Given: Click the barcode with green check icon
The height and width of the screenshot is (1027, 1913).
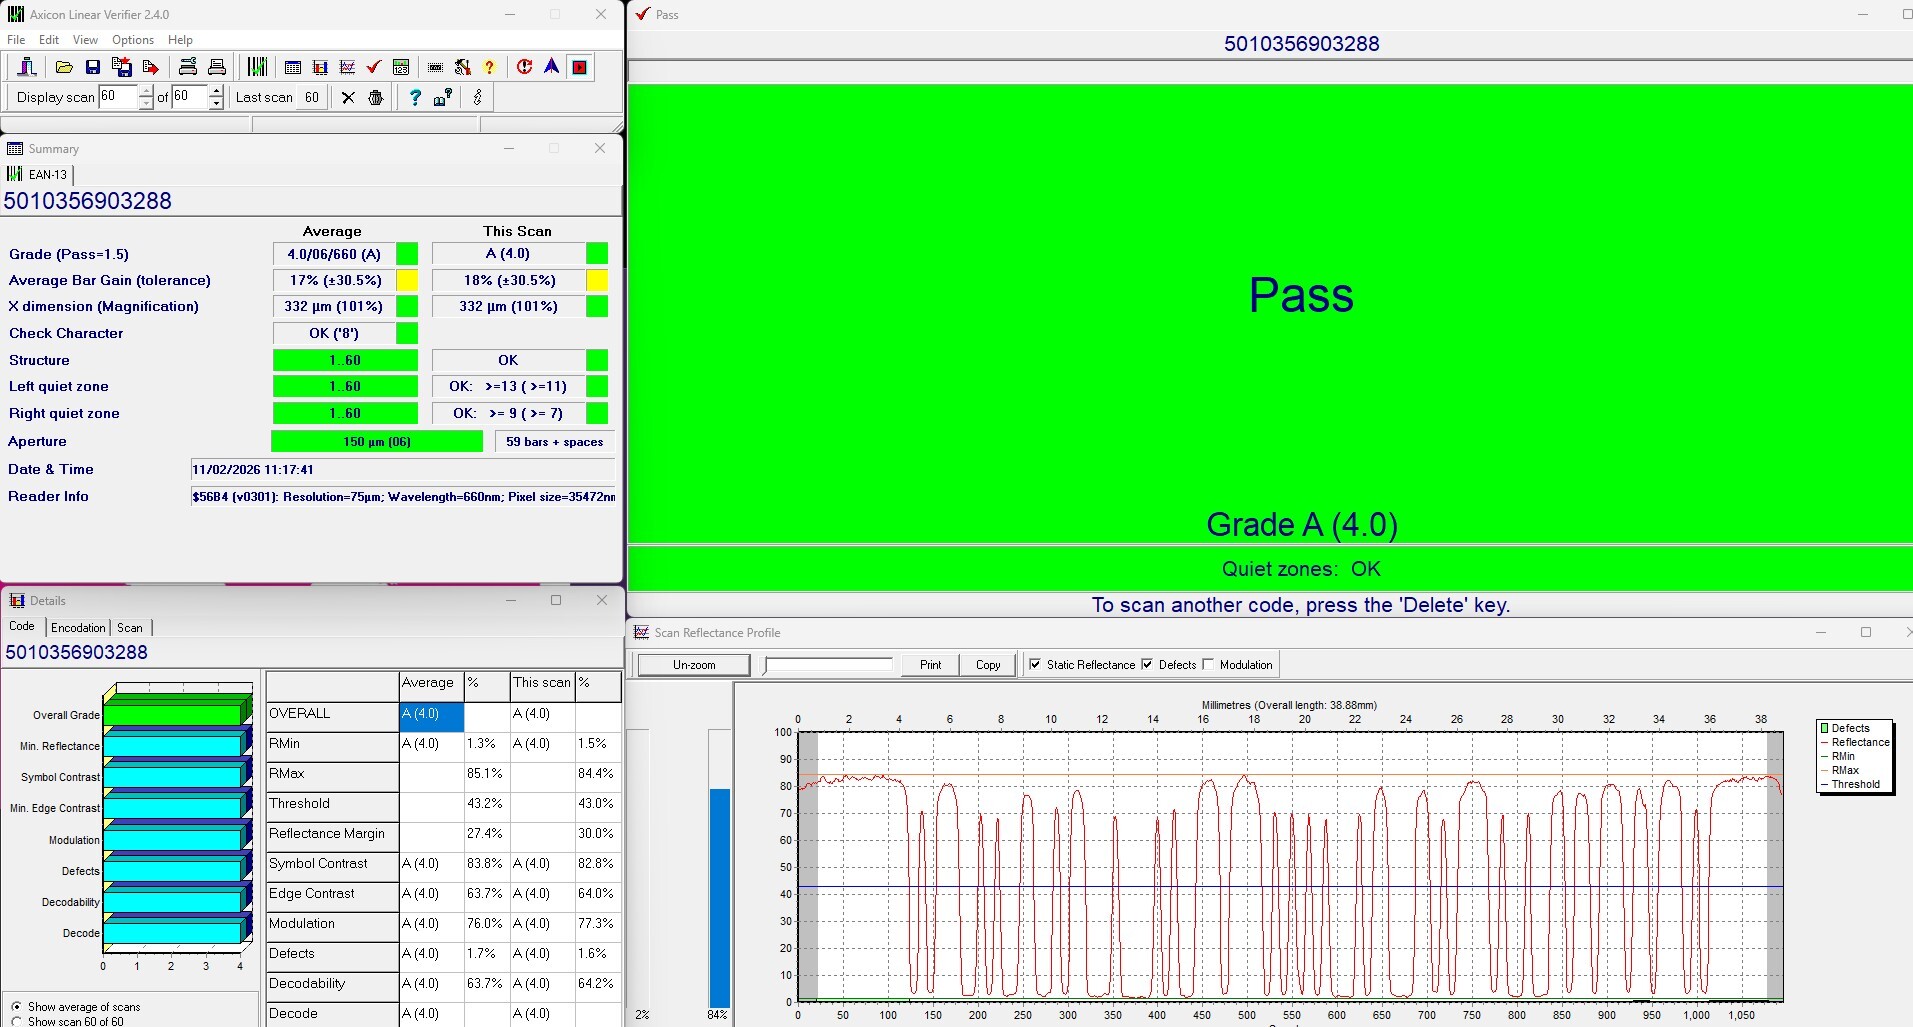Looking at the screenshot, I should 257,67.
